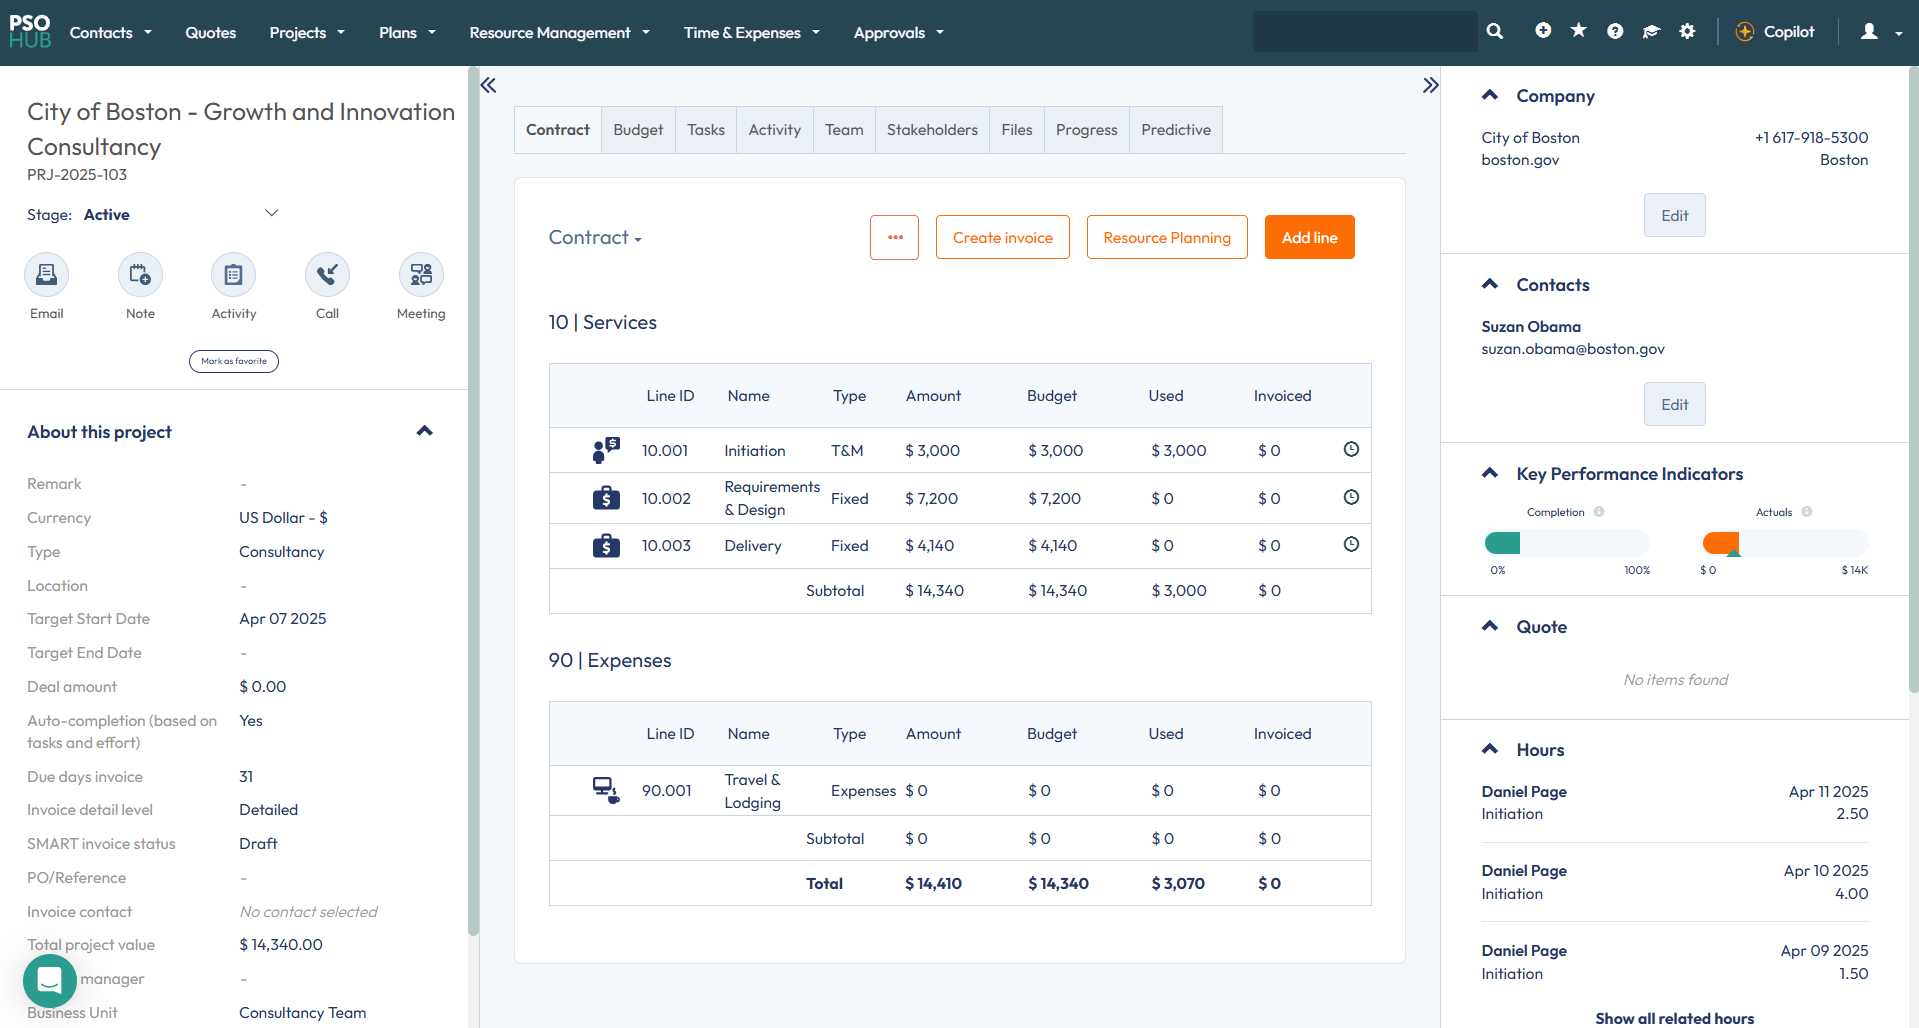Log a Call using the phone icon
This screenshot has width=1919, height=1028.
point(327,275)
